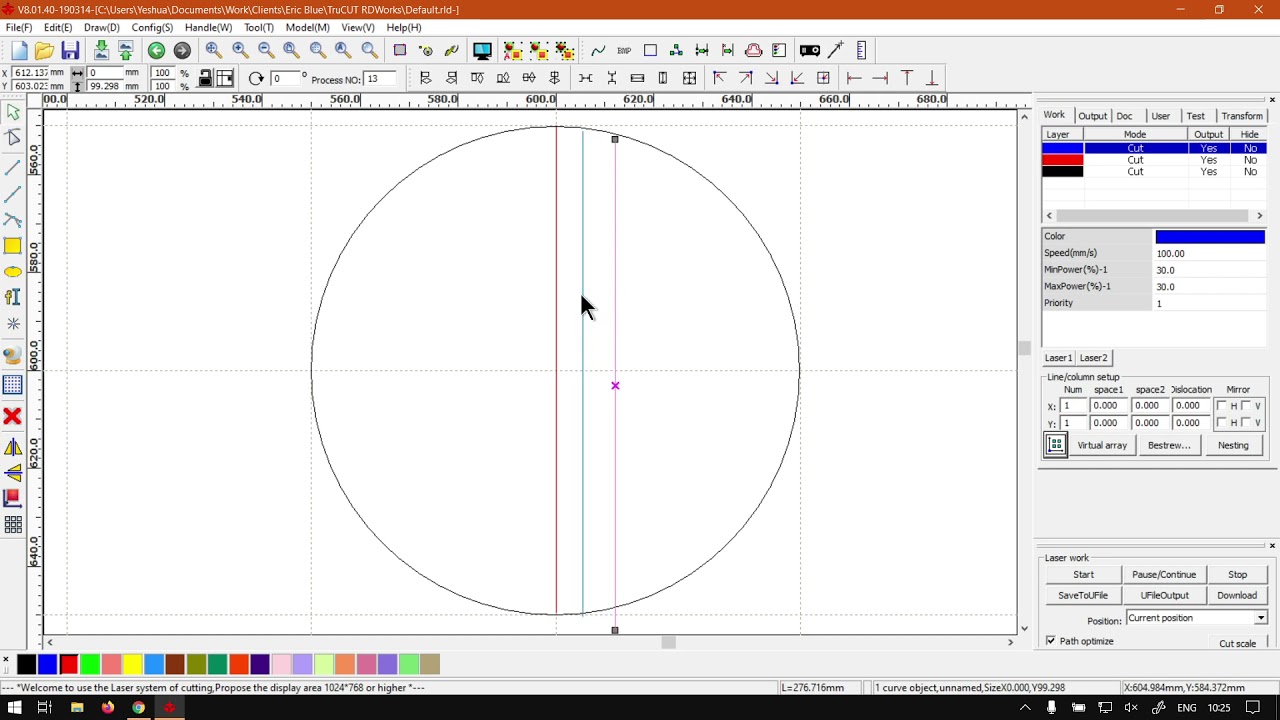Open the Draw menu

pos(102,28)
